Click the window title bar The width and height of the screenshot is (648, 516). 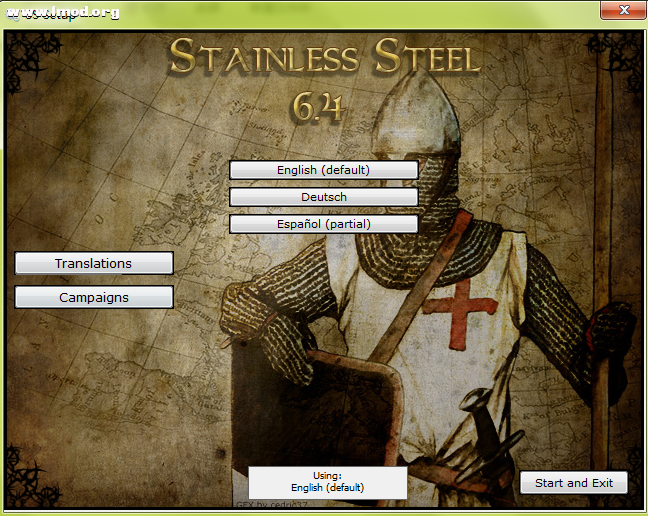300,10
